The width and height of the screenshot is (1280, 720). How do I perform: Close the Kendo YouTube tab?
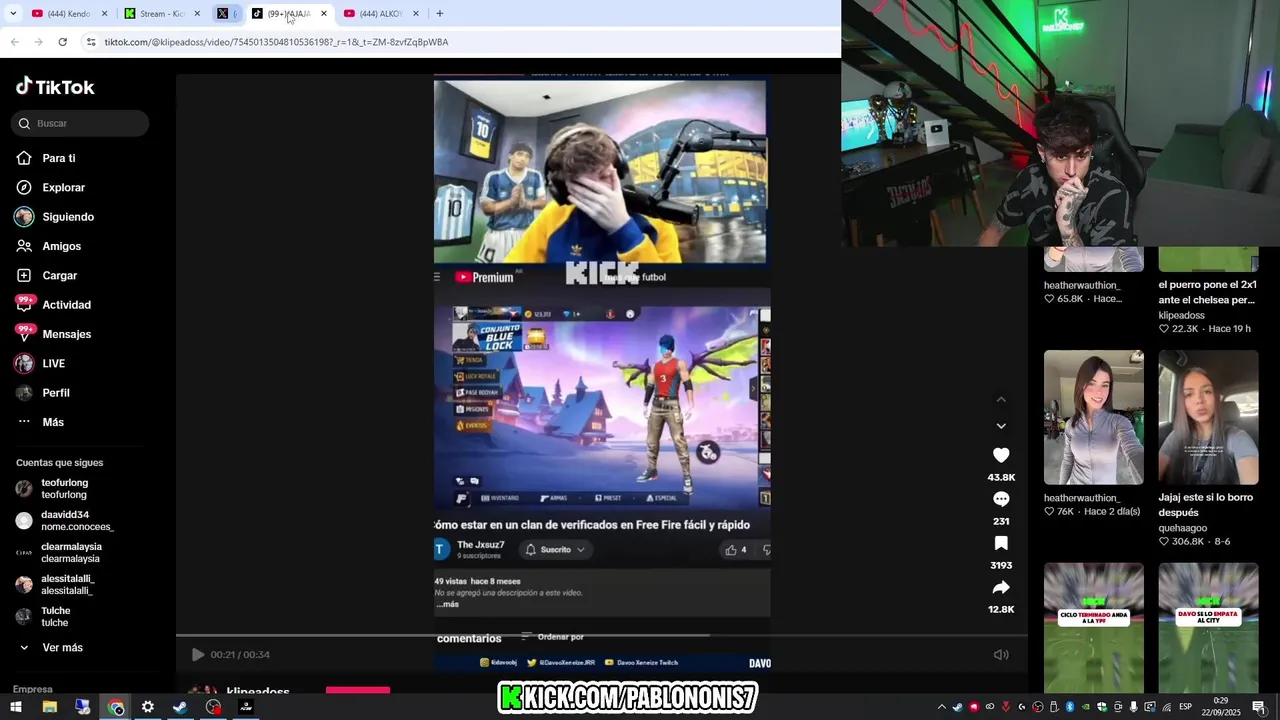[x=104, y=14]
